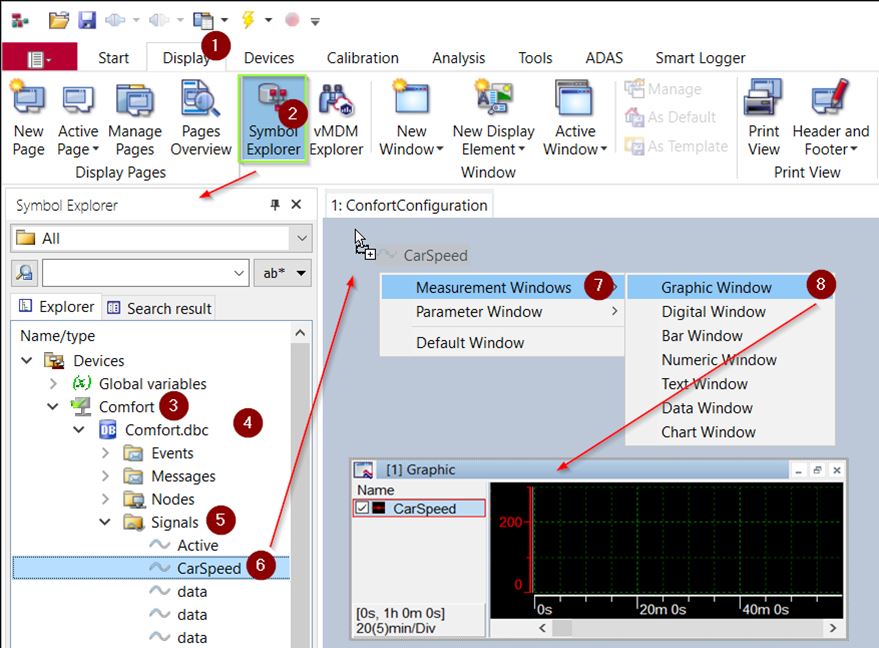
Task: Select the CarSpeed signal in the tree
Action: 209,568
